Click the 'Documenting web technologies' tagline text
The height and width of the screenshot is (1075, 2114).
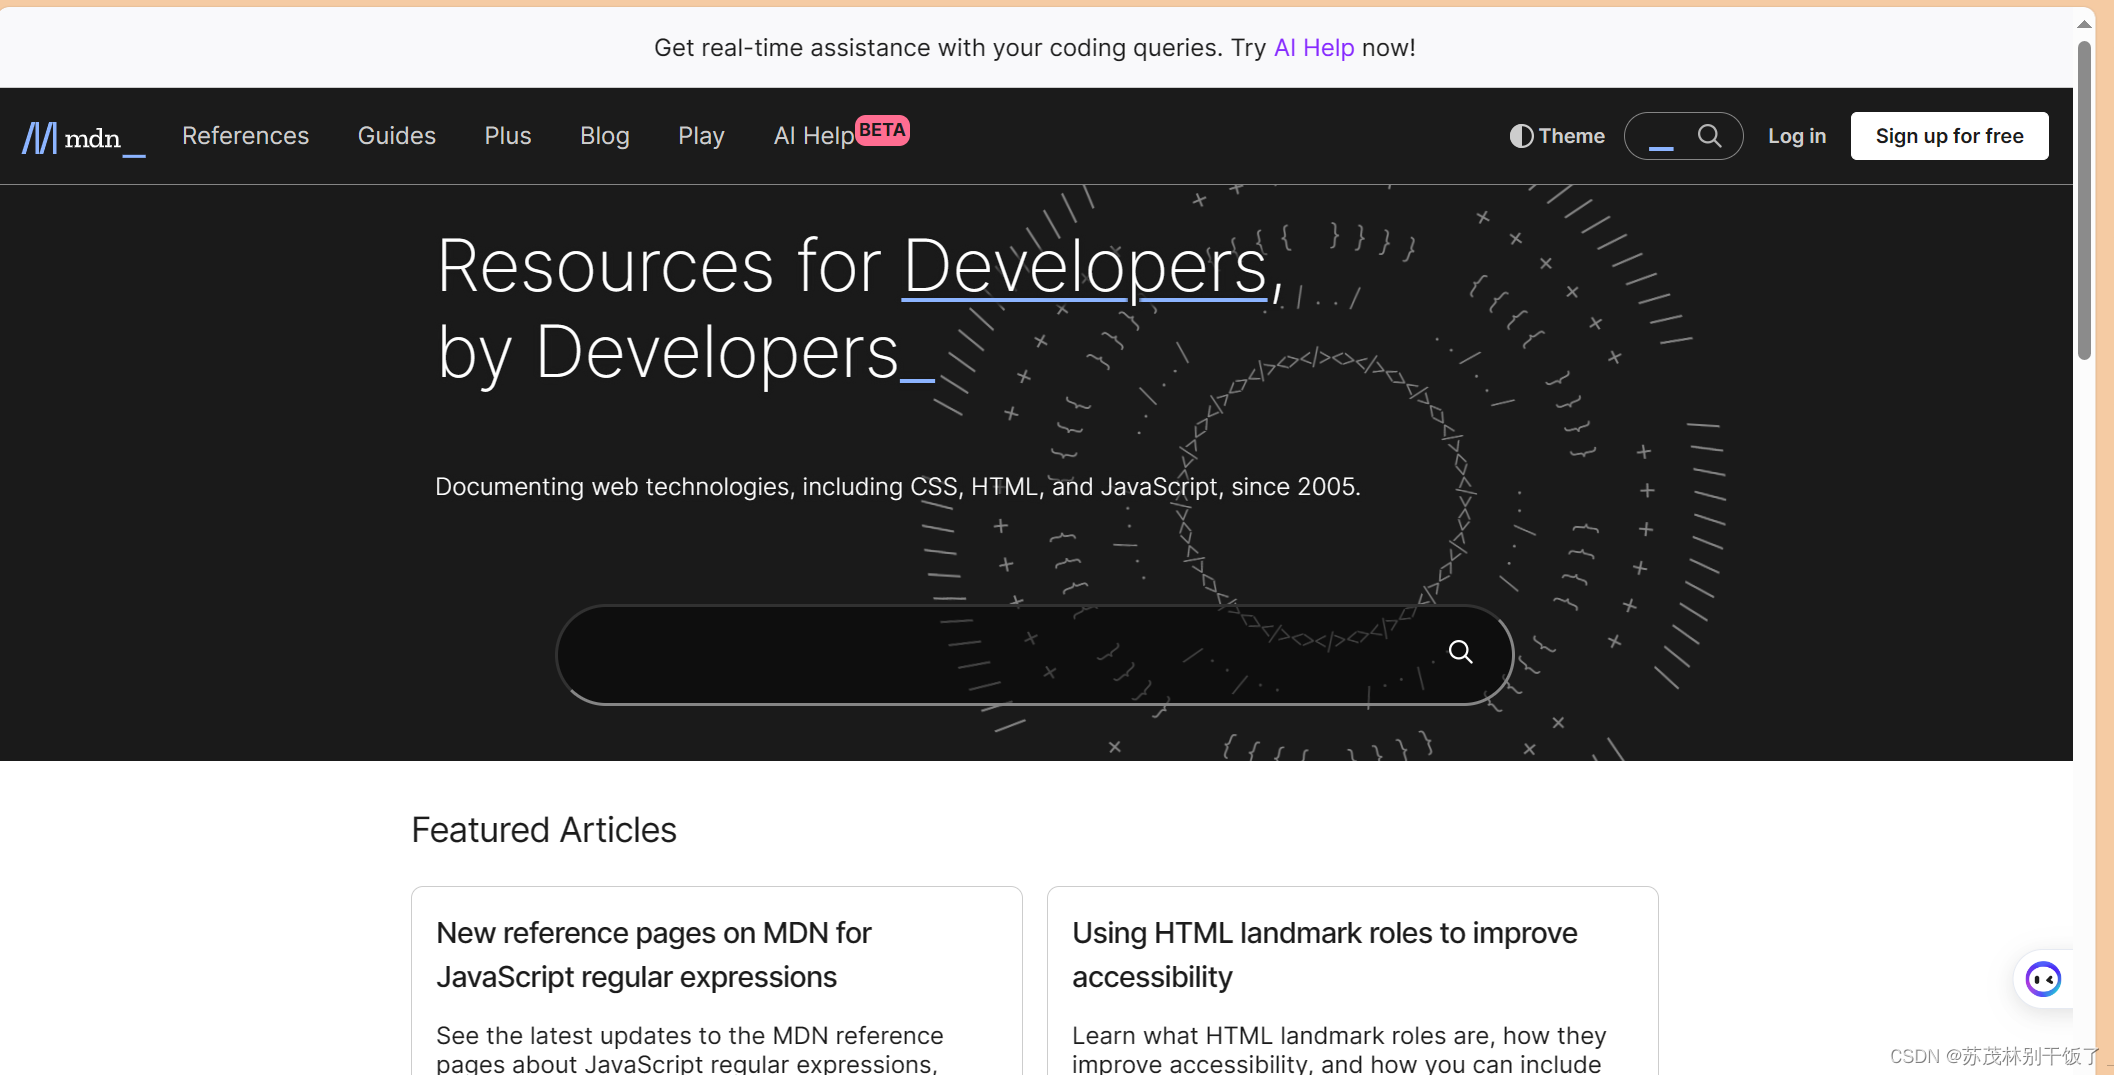pyautogui.click(x=898, y=487)
